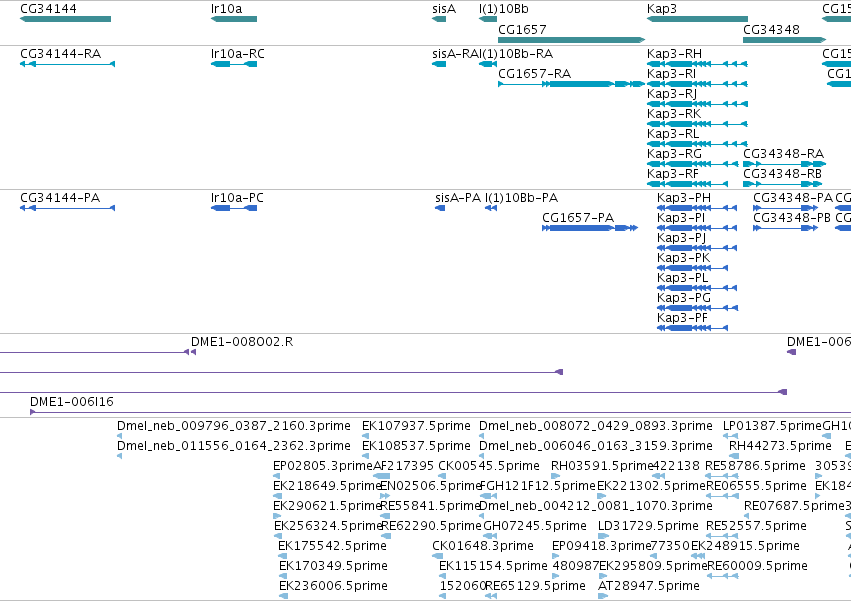The image size is (851, 601).
Task: Open the sisA gene label
Action: pyautogui.click(x=444, y=9)
